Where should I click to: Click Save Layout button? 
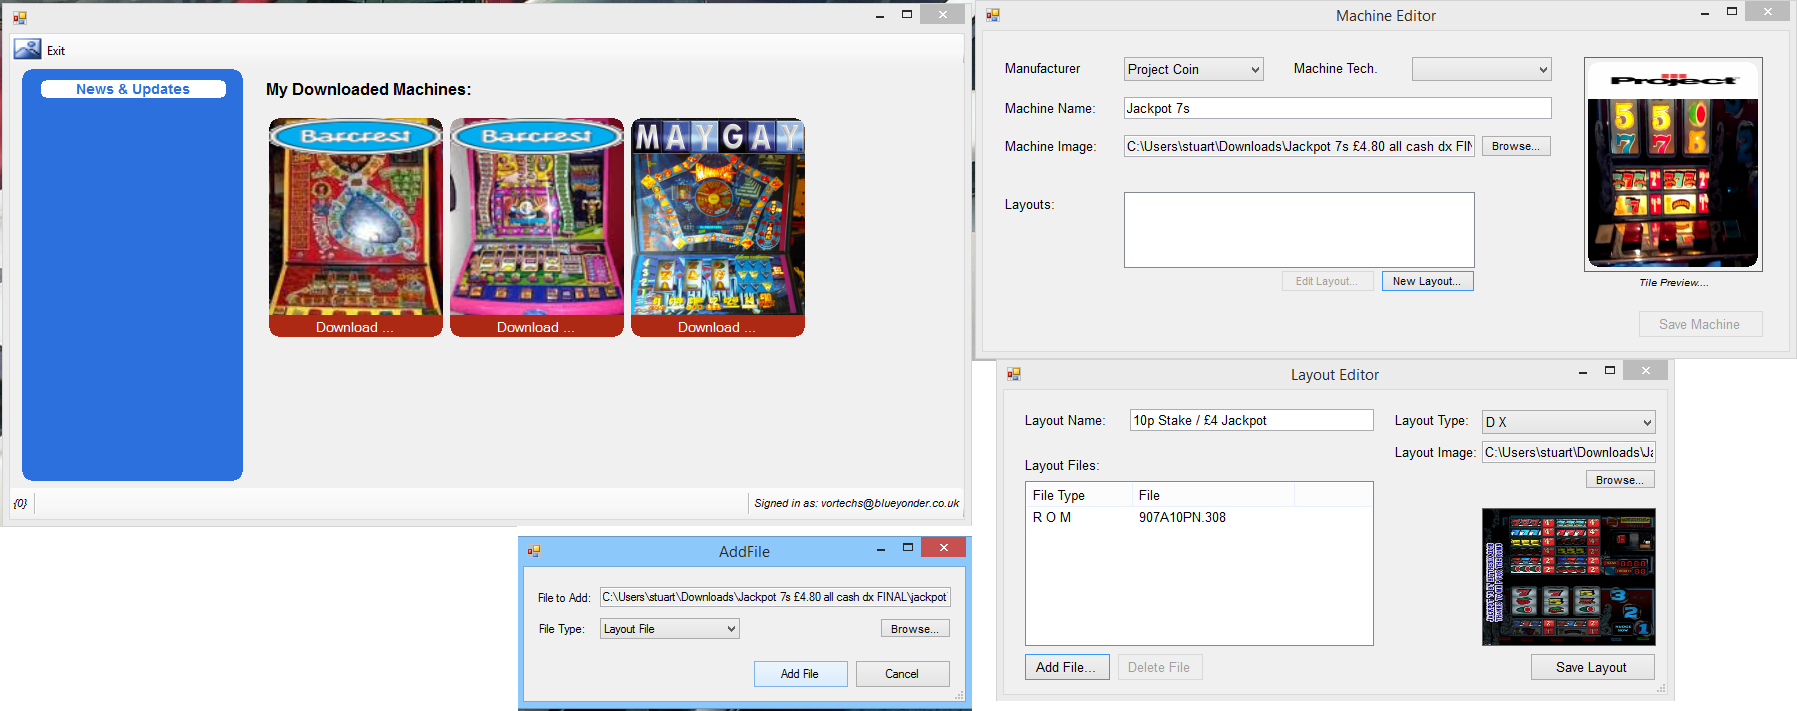coord(1591,667)
